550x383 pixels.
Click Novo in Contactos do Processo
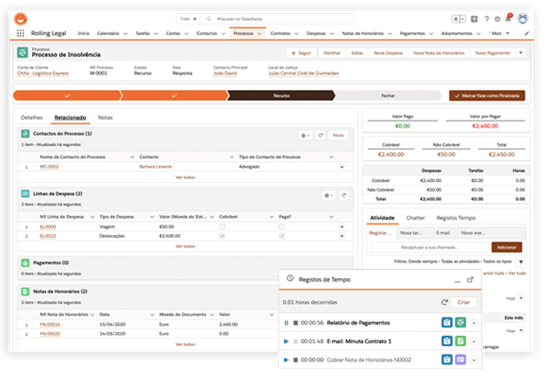(338, 135)
